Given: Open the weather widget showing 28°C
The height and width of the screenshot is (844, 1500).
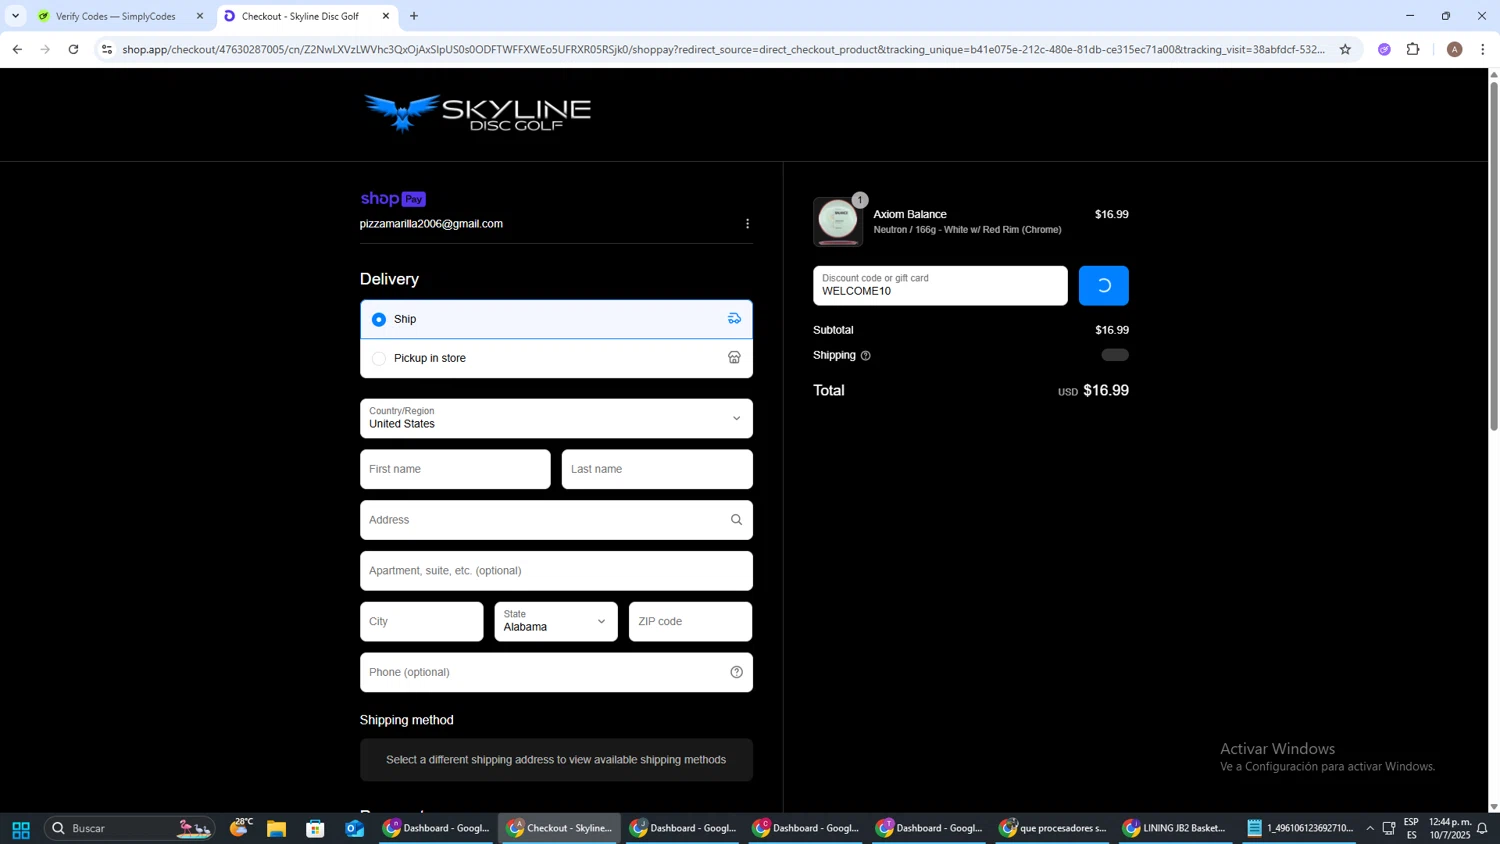Looking at the screenshot, I should pyautogui.click(x=240, y=827).
